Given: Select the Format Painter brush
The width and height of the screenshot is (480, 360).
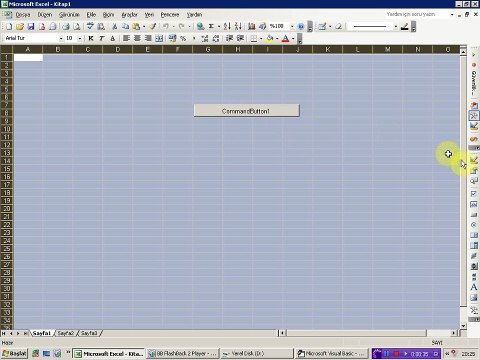Looking at the screenshot, I should coord(153,26).
